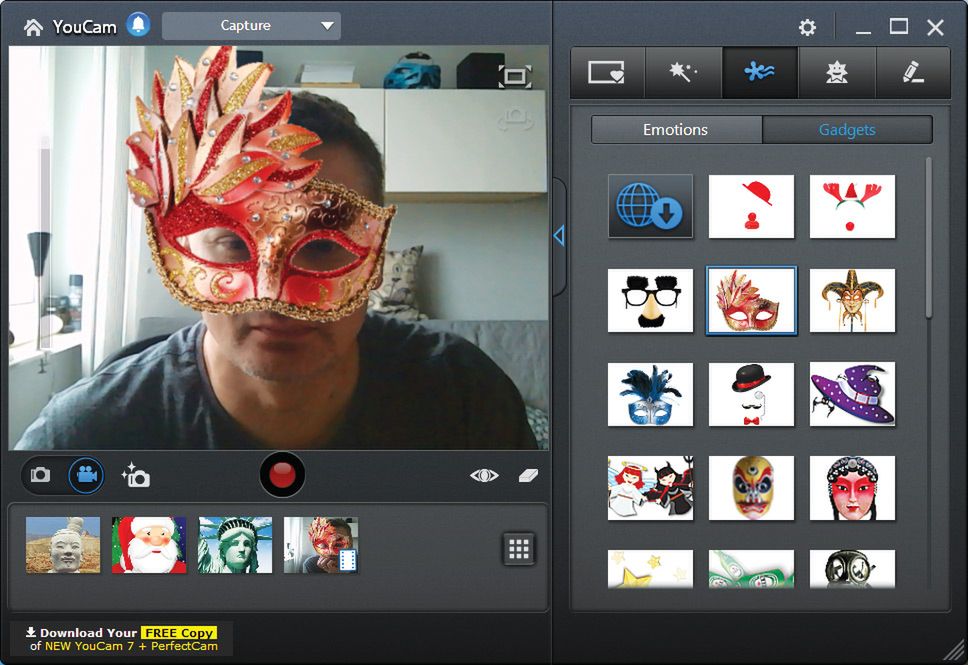The height and width of the screenshot is (665, 968).
Task: Select burst shot camera icon
Action: point(136,475)
